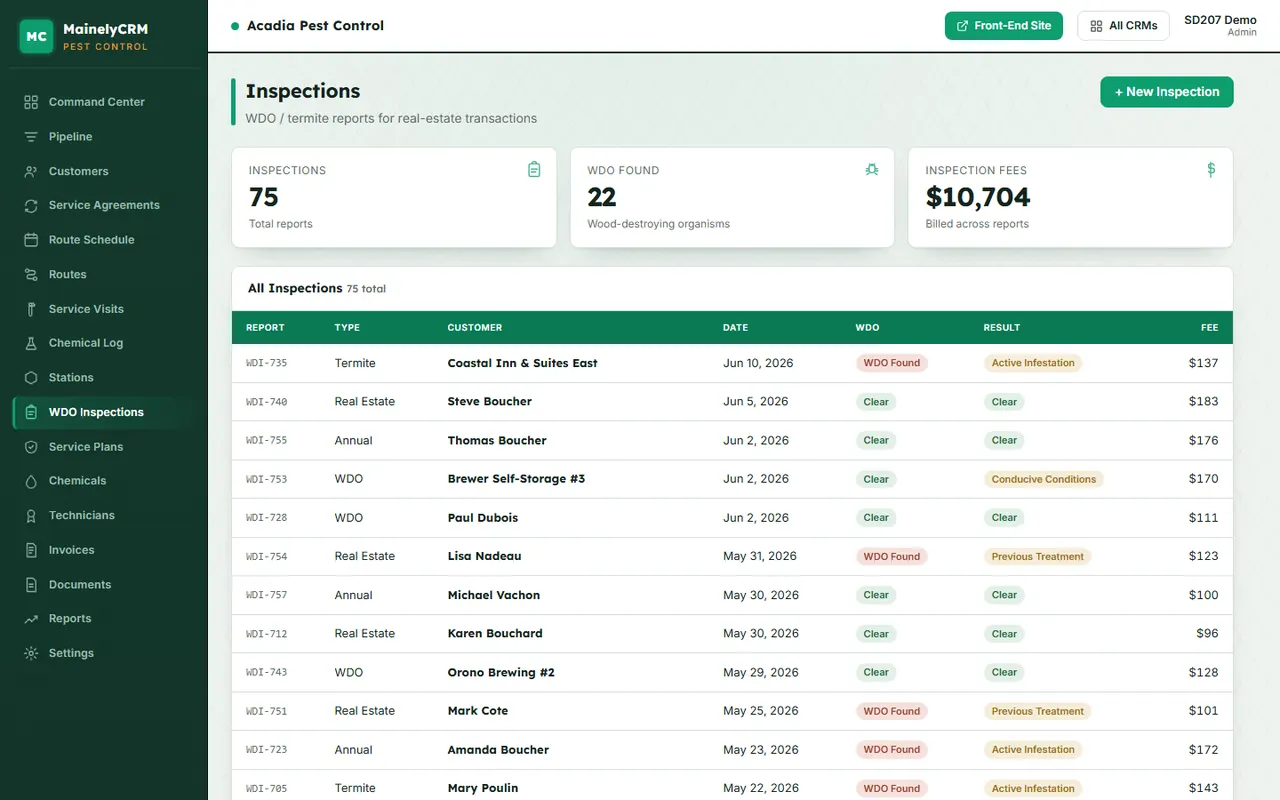This screenshot has height=800, width=1280.
Task: Click the New Inspection button
Action: [1167, 92]
